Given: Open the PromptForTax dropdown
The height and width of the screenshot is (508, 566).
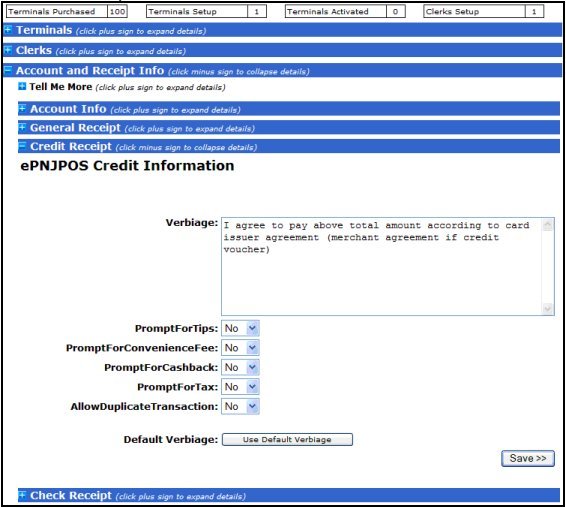Looking at the screenshot, I should [240, 387].
